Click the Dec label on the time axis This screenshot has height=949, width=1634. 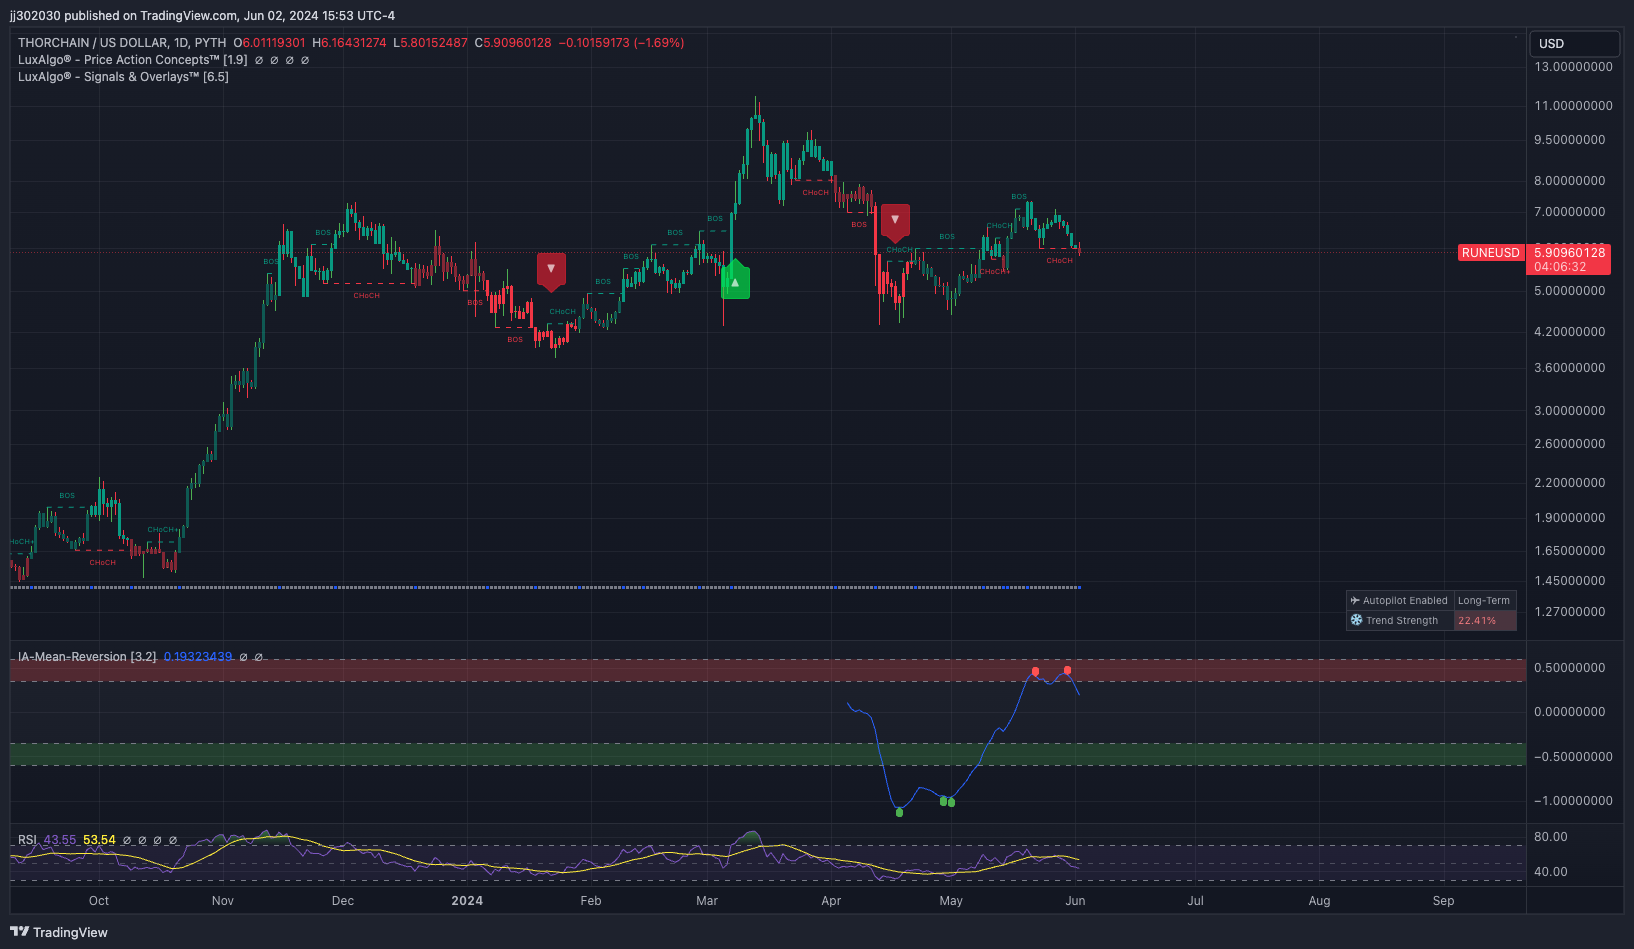pyautogui.click(x=343, y=901)
